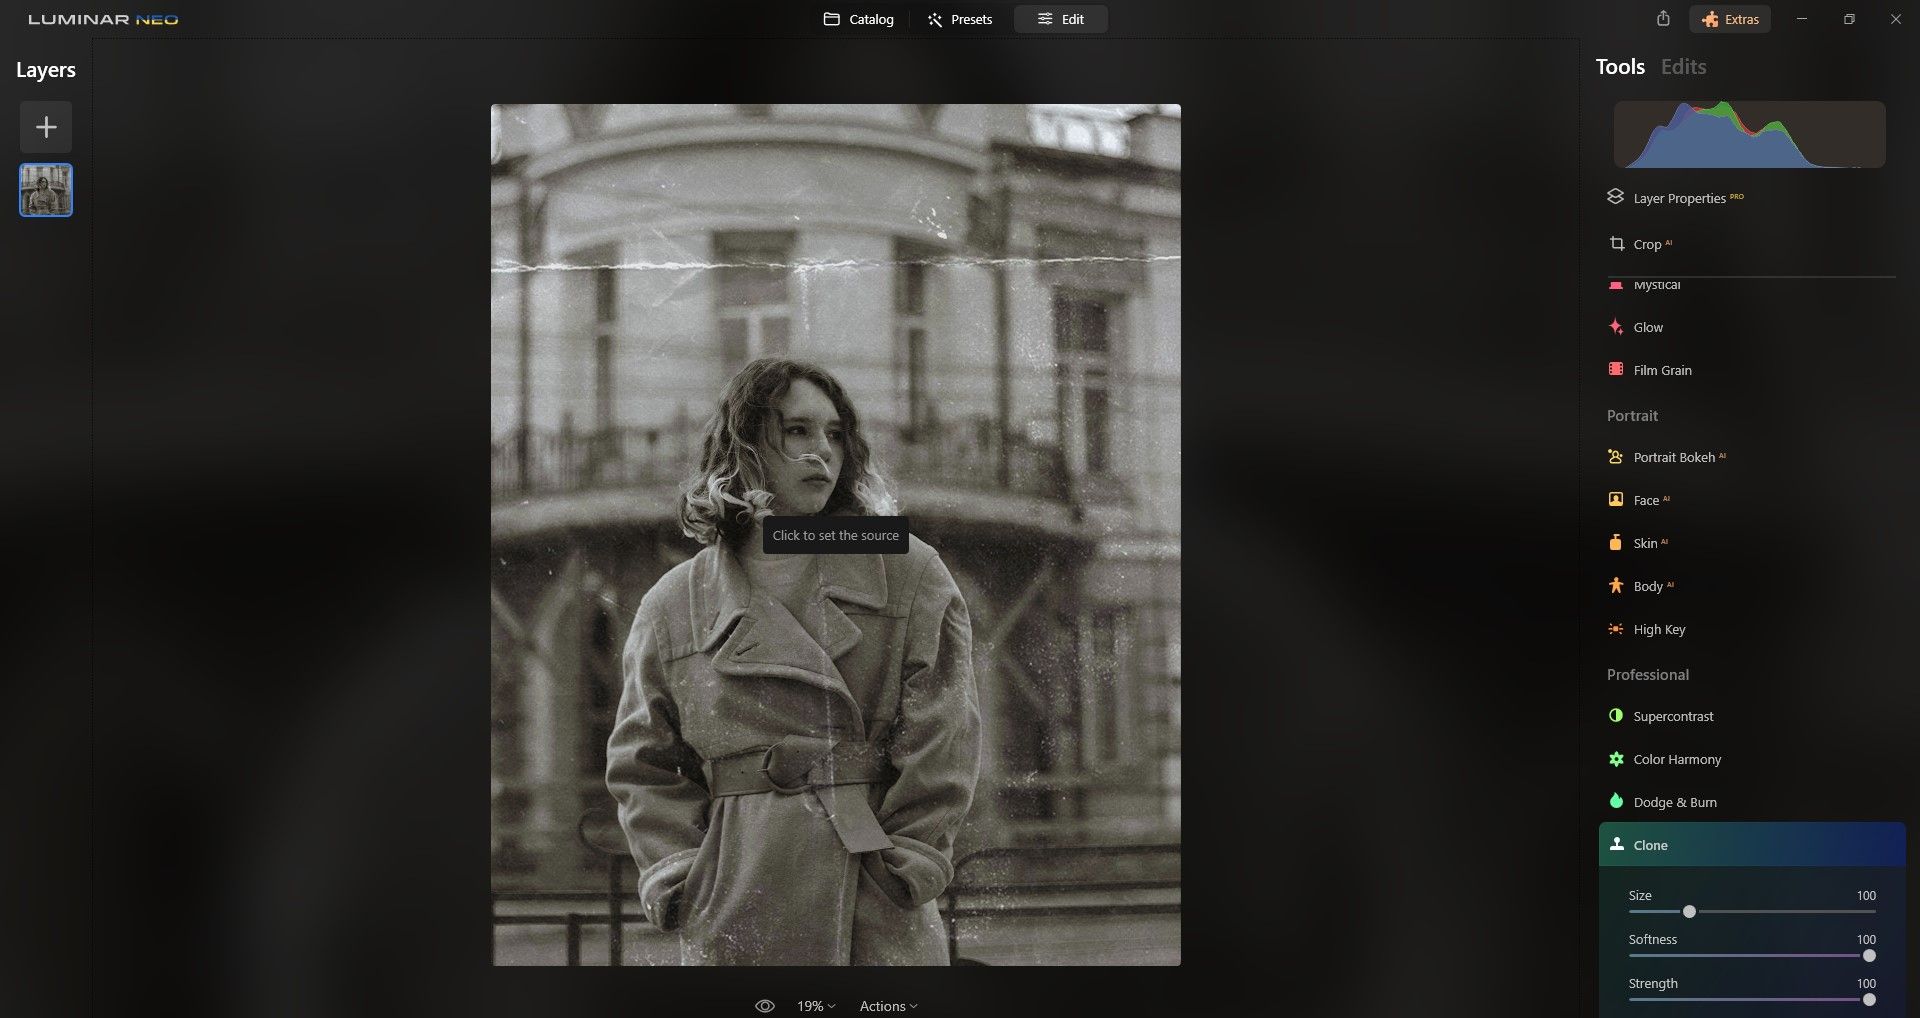Open the Dodge & Burn tool label
Image resolution: width=1920 pixels, height=1018 pixels.
click(1675, 802)
